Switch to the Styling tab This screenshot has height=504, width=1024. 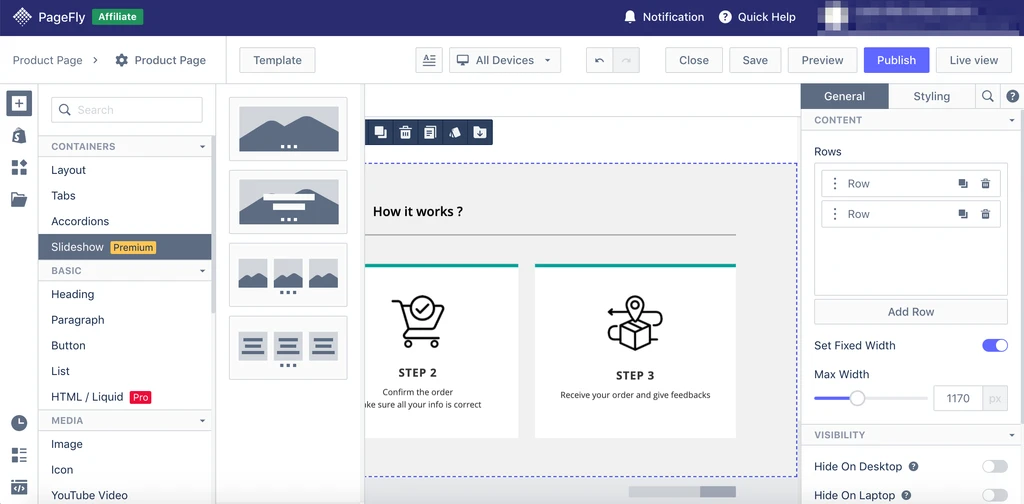[931, 96]
